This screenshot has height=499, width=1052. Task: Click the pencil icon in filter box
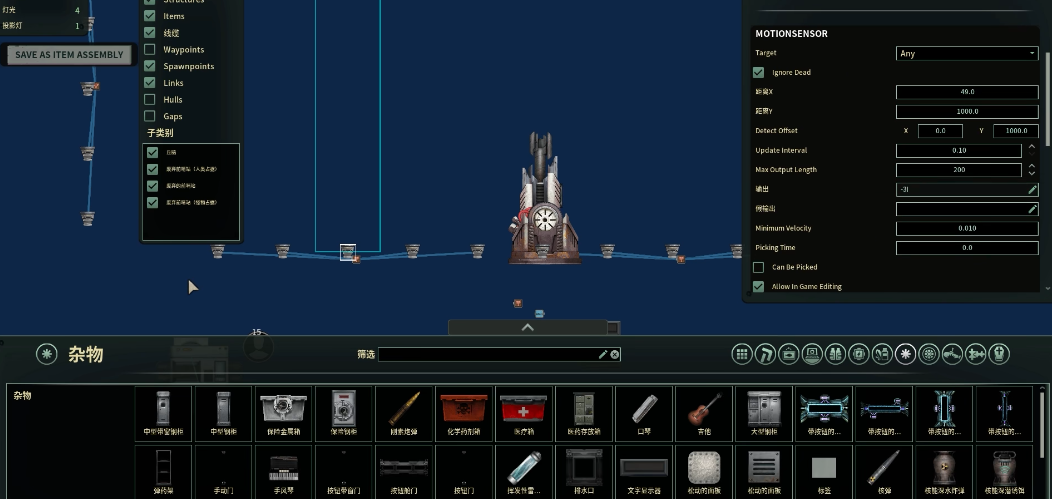point(602,355)
